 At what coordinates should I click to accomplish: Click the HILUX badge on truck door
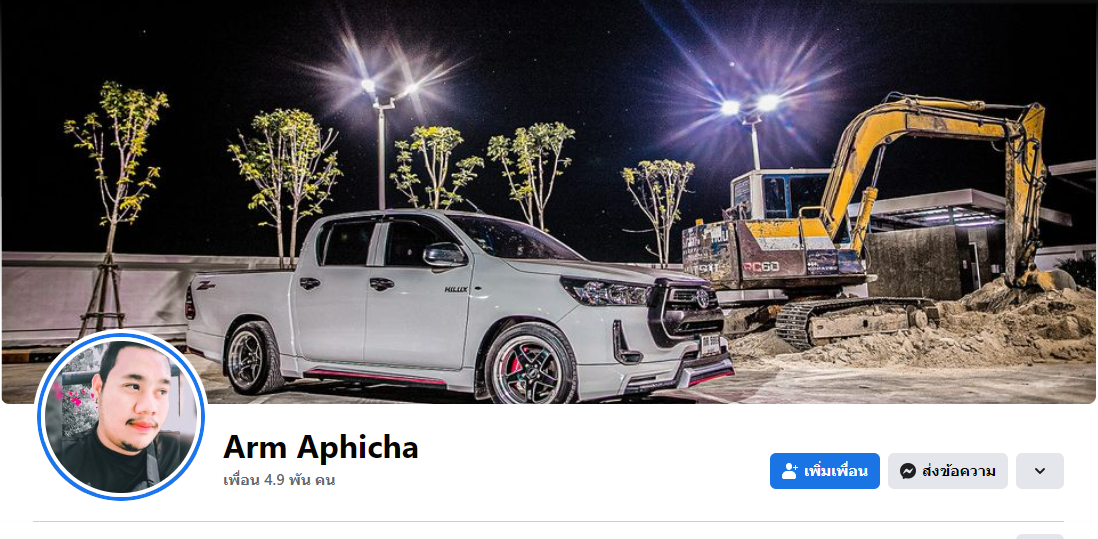click(x=456, y=288)
